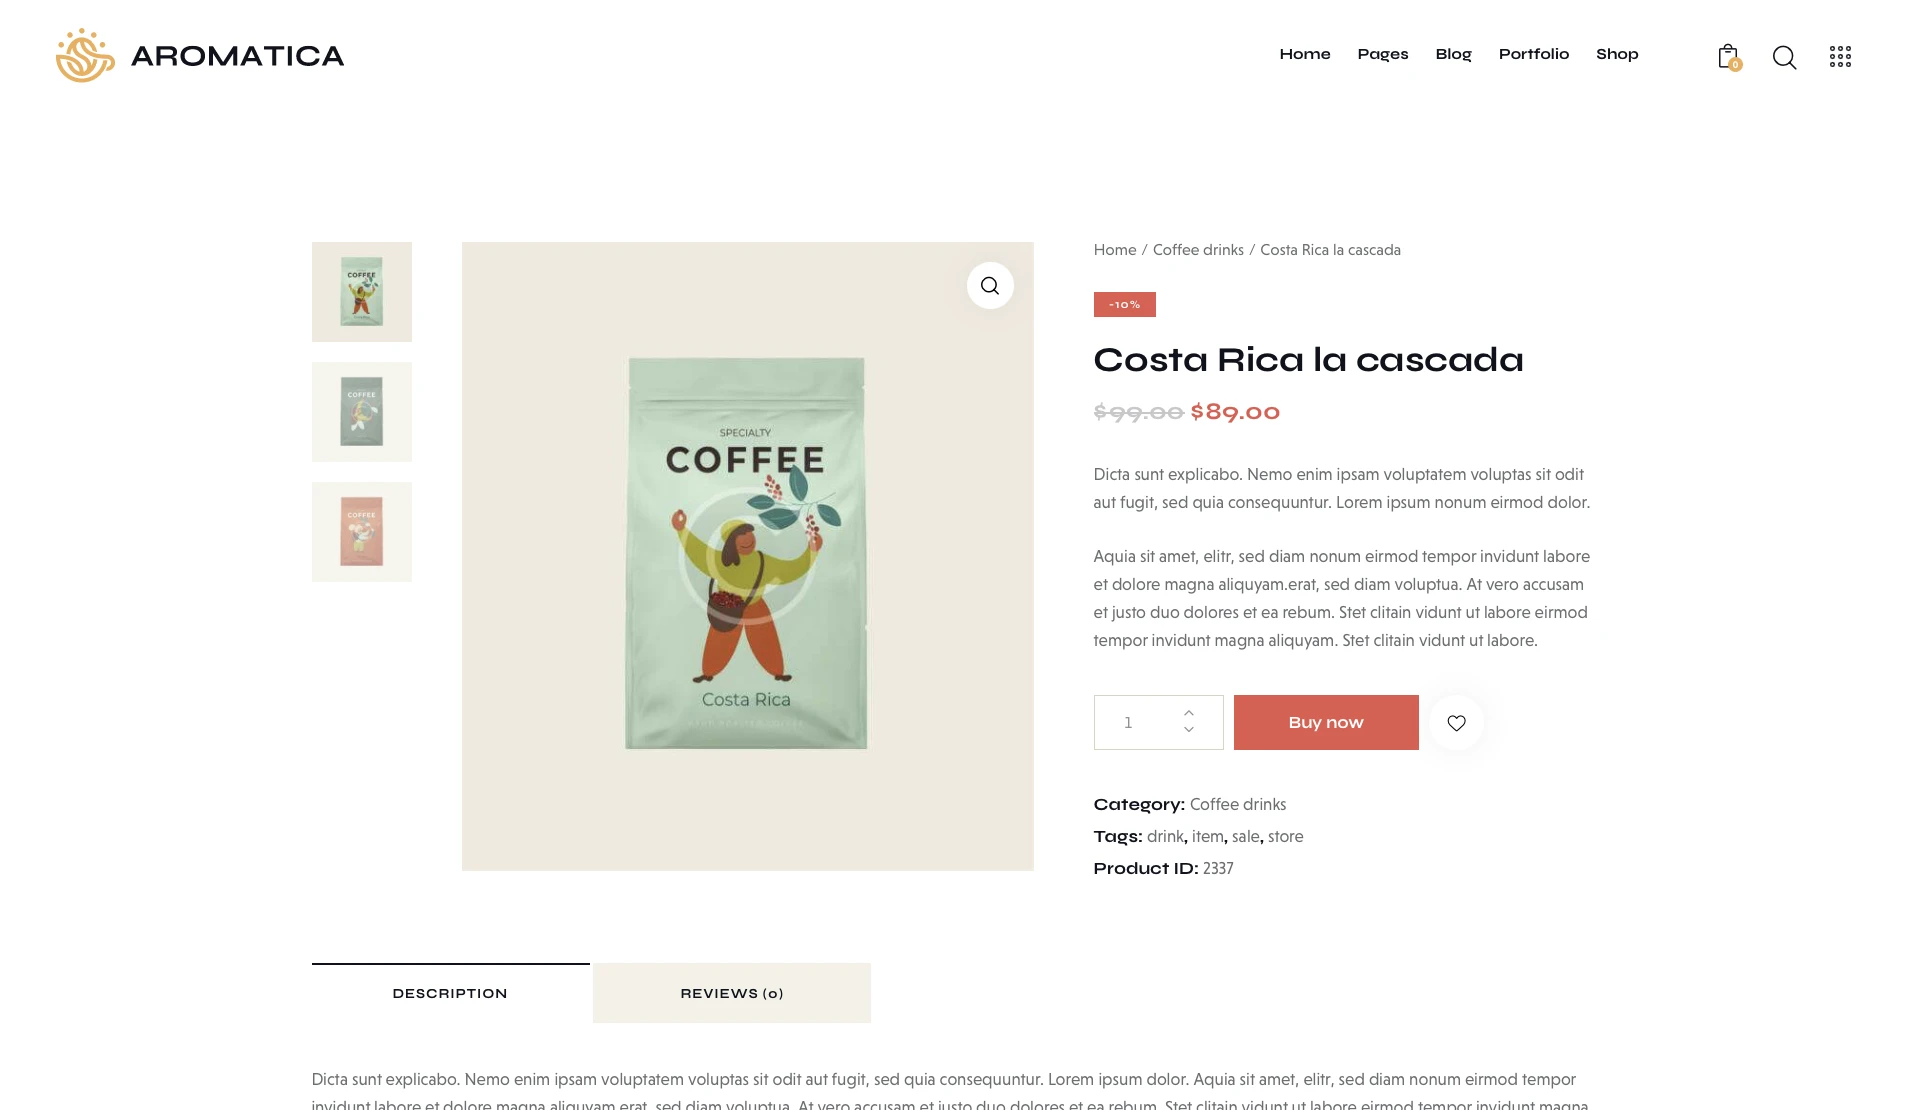Image resolution: width=1920 pixels, height=1110 pixels.
Task: Switch to the Reviews (0) tab
Action: (732, 993)
